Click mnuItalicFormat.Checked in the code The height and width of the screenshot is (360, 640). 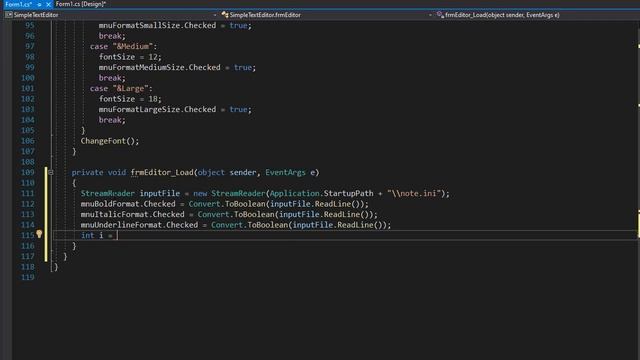pyautogui.click(x=132, y=214)
